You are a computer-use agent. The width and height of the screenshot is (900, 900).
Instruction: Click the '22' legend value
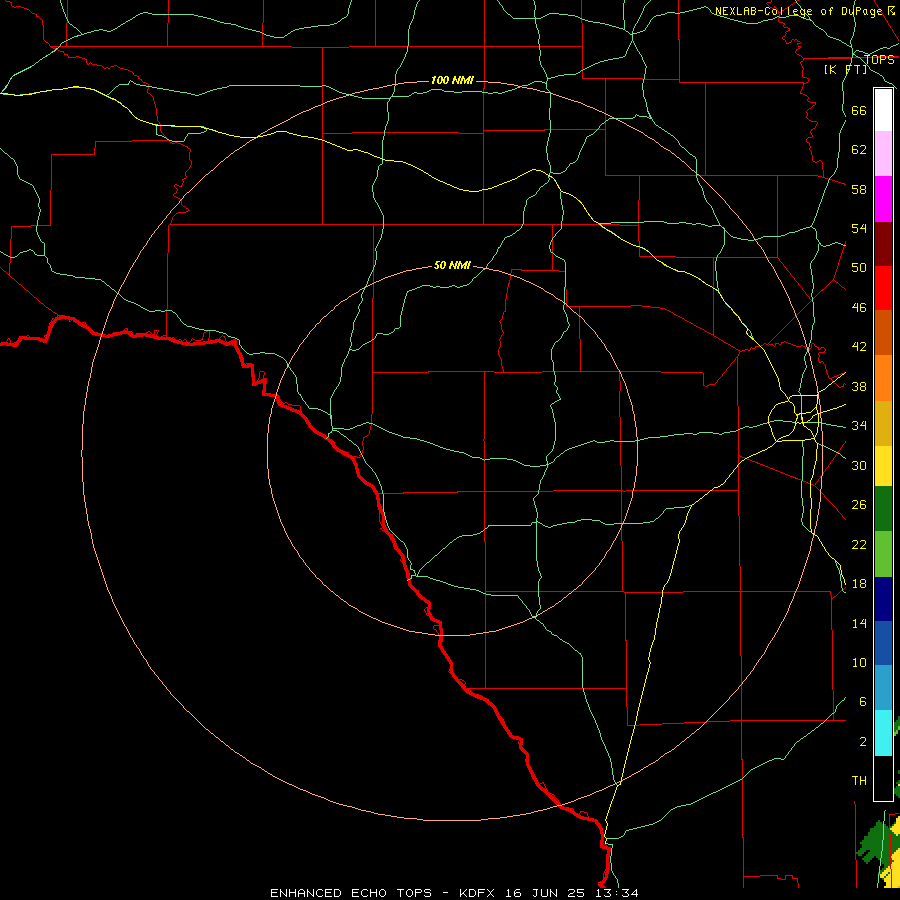pos(859,544)
